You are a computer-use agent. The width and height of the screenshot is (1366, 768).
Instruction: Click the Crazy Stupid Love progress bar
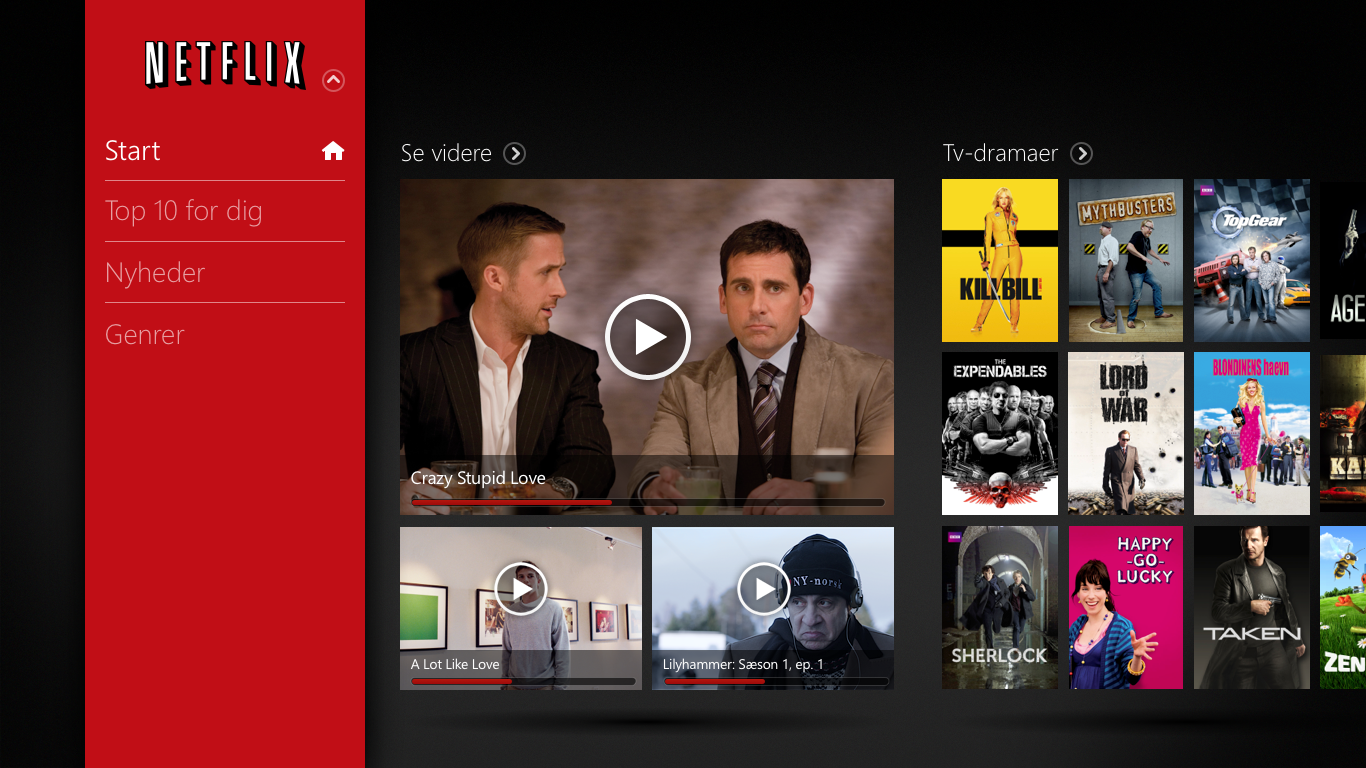point(648,502)
